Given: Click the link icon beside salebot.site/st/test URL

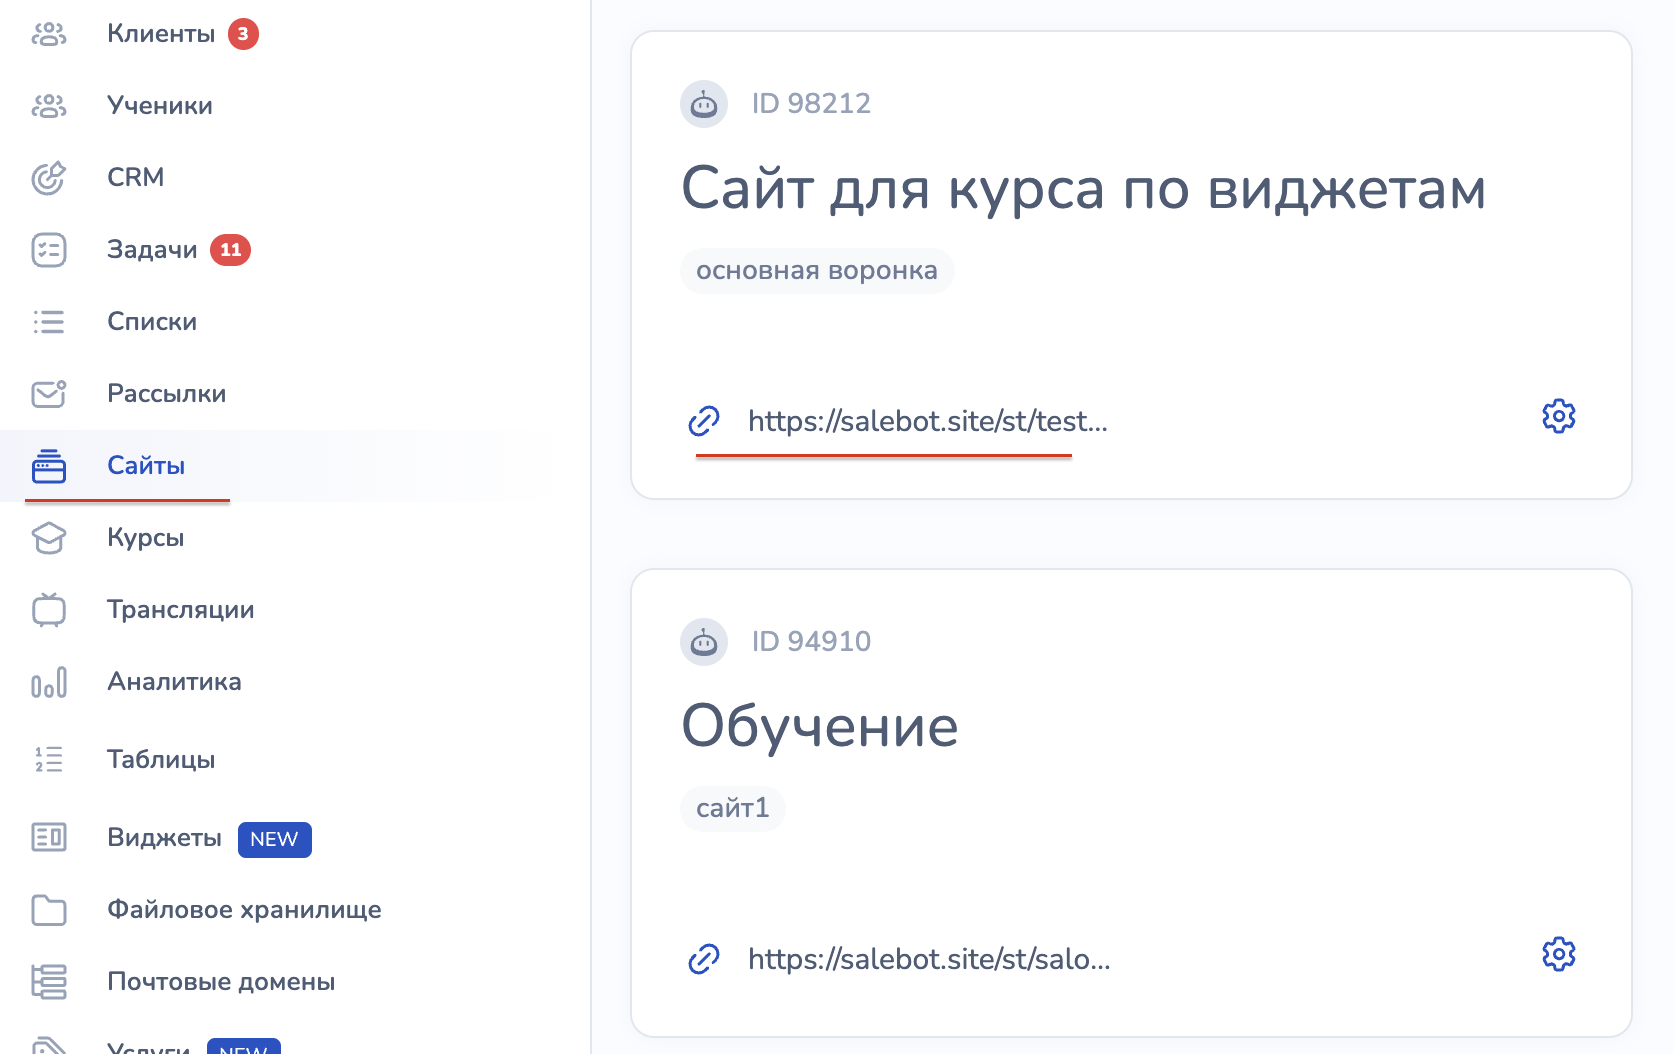Looking at the screenshot, I should point(704,421).
